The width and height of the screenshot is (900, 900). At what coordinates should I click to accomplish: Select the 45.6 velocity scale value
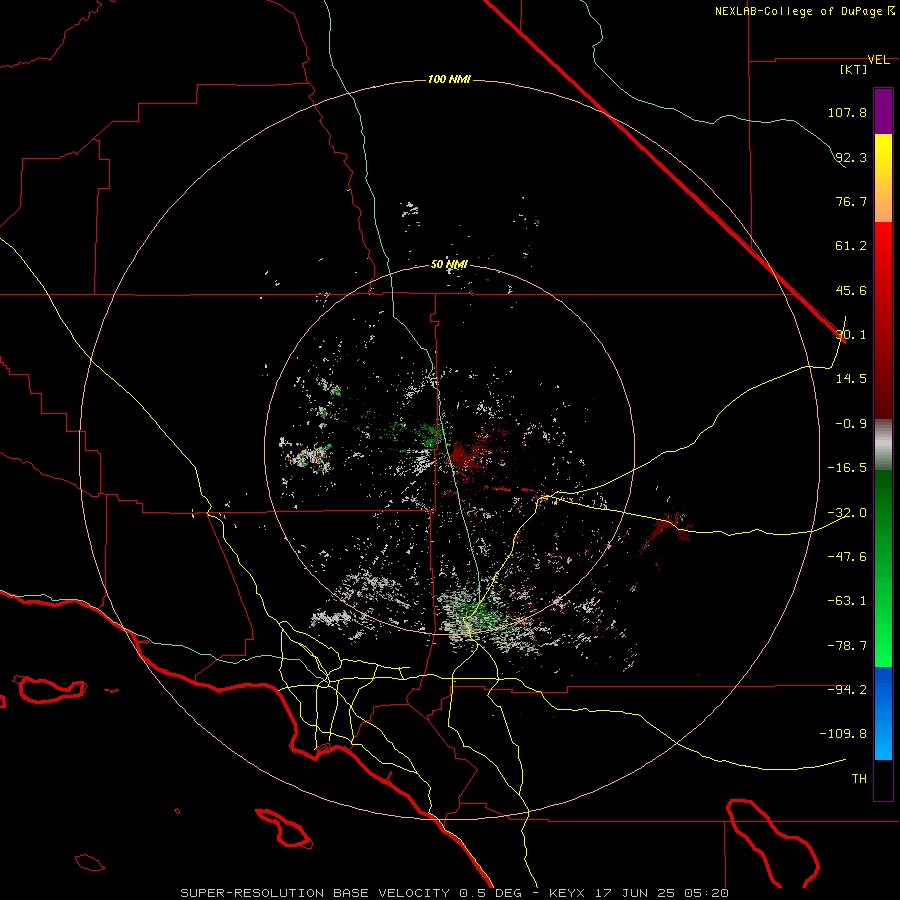click(851, 290)
